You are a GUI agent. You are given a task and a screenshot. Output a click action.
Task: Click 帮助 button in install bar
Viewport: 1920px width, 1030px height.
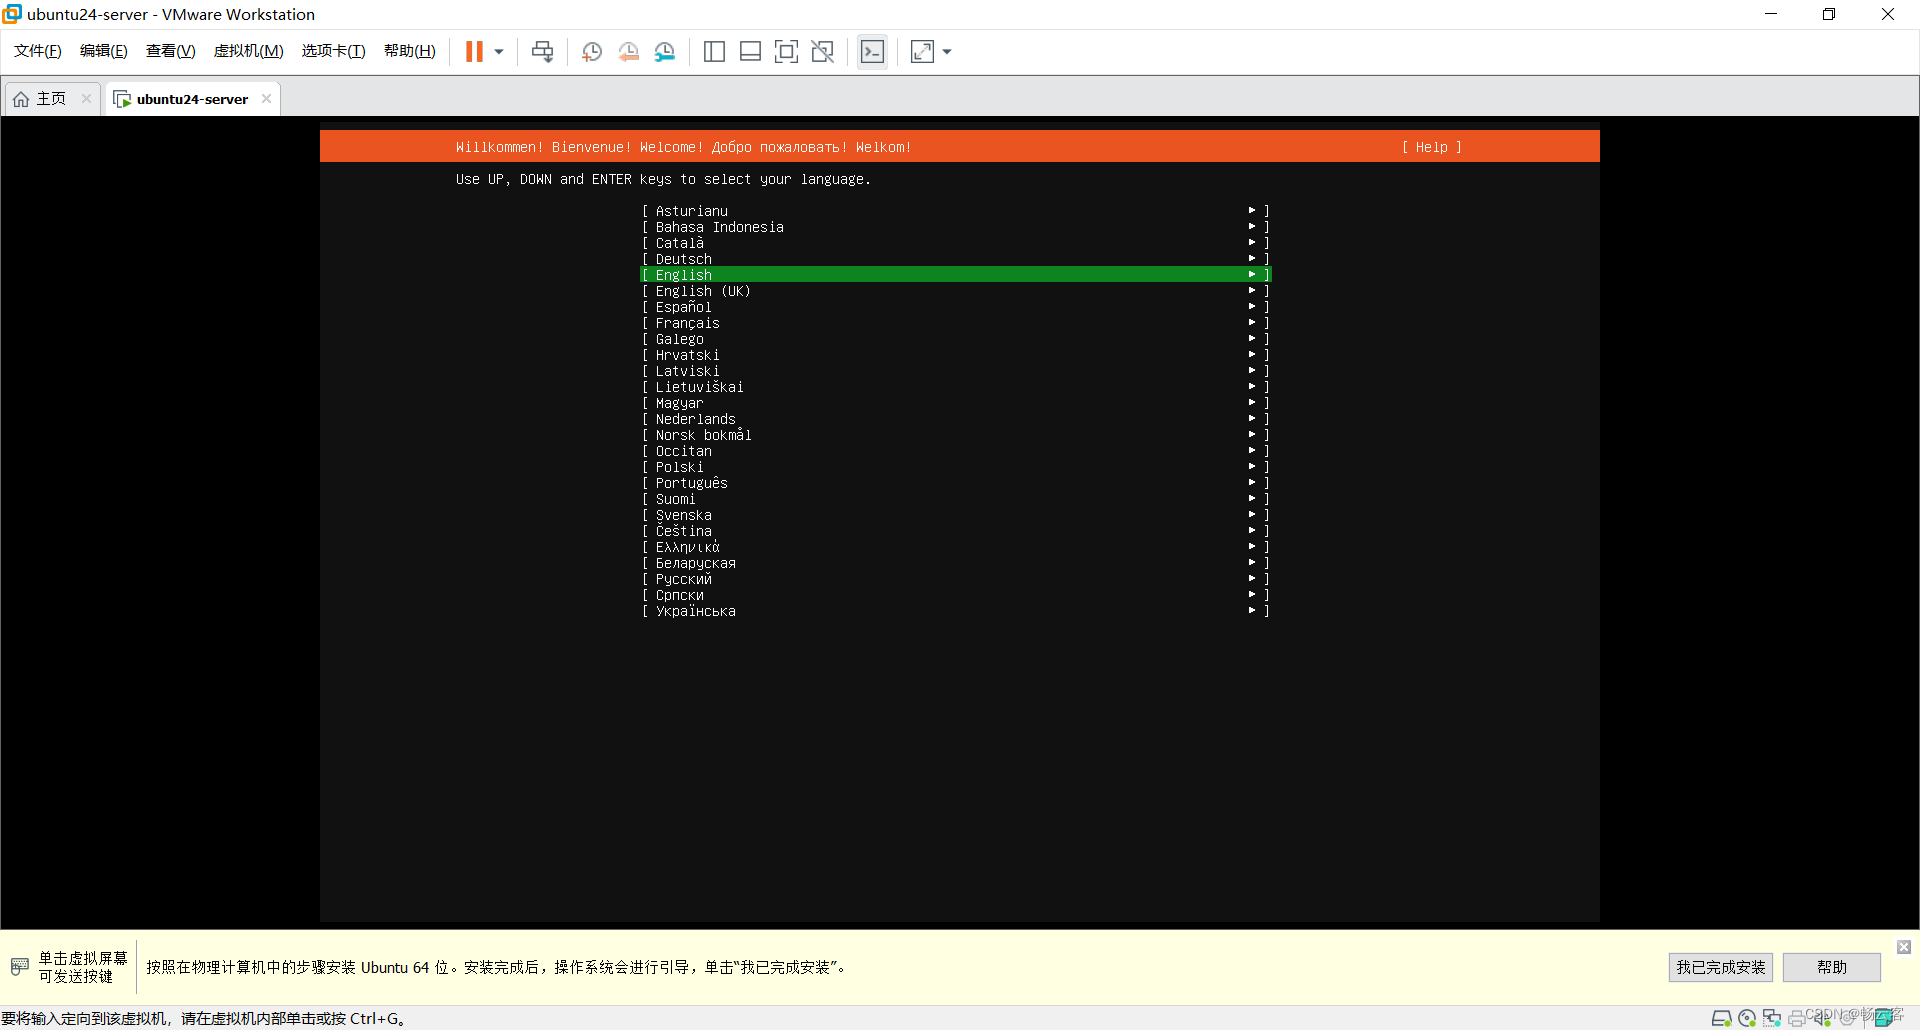[x=1831, y=967]
